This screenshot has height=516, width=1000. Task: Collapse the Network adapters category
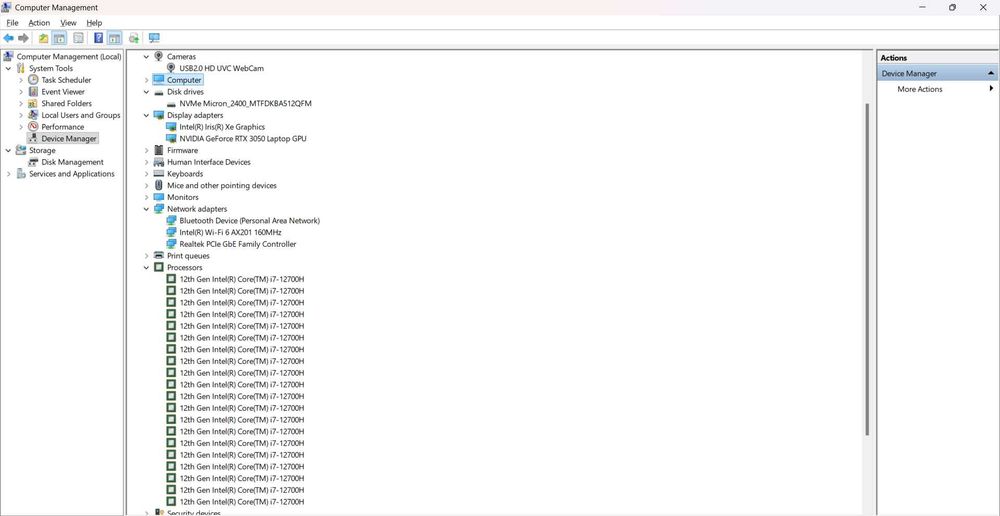pos(146,209)
